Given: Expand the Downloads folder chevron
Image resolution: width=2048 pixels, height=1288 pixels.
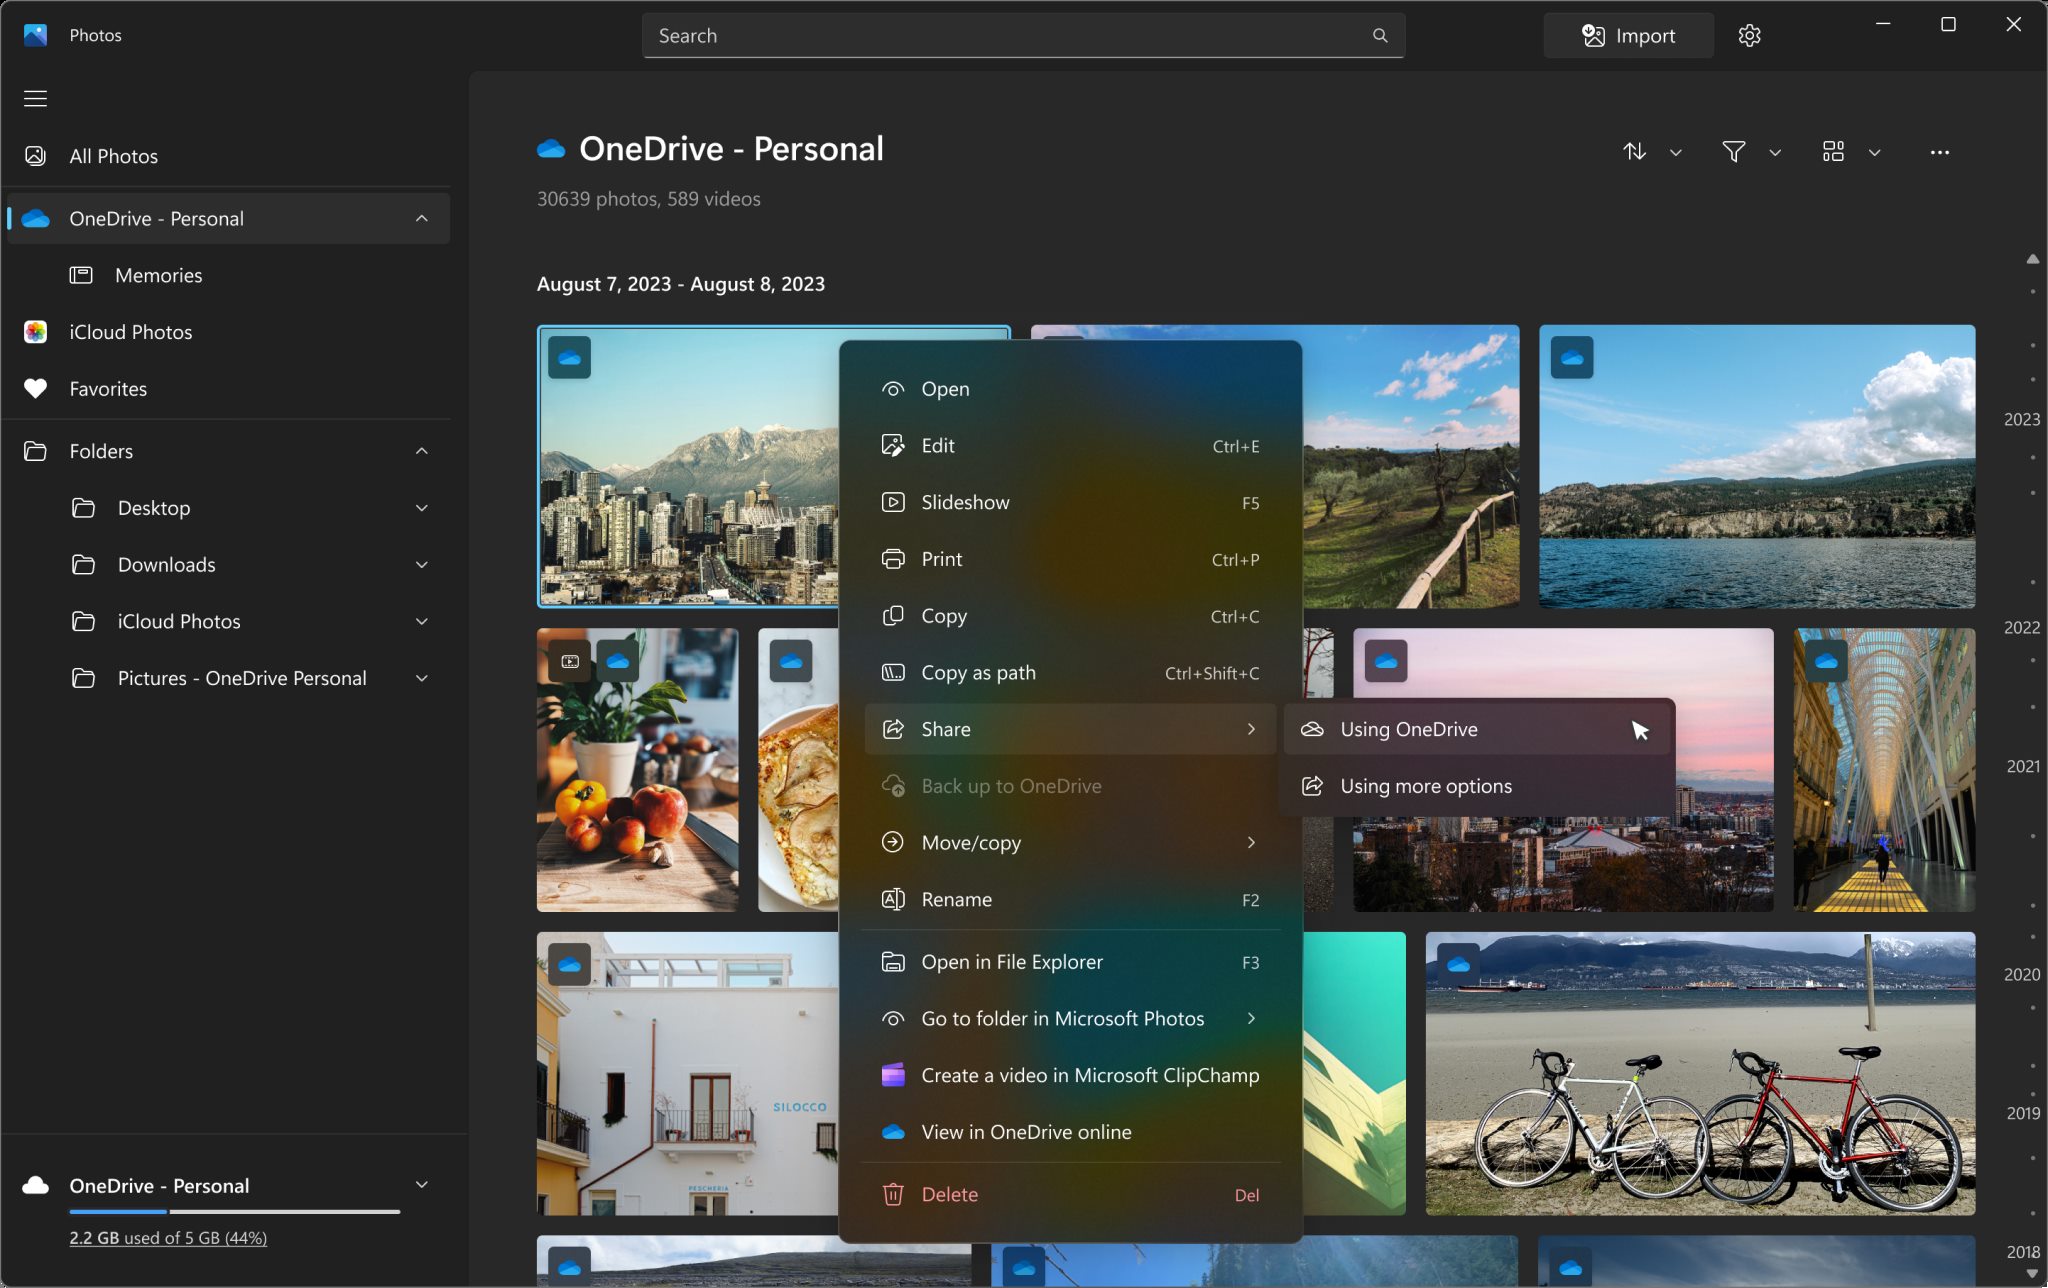Looking at the screenshot, I should pyautogui.click(x=421, y=564).
